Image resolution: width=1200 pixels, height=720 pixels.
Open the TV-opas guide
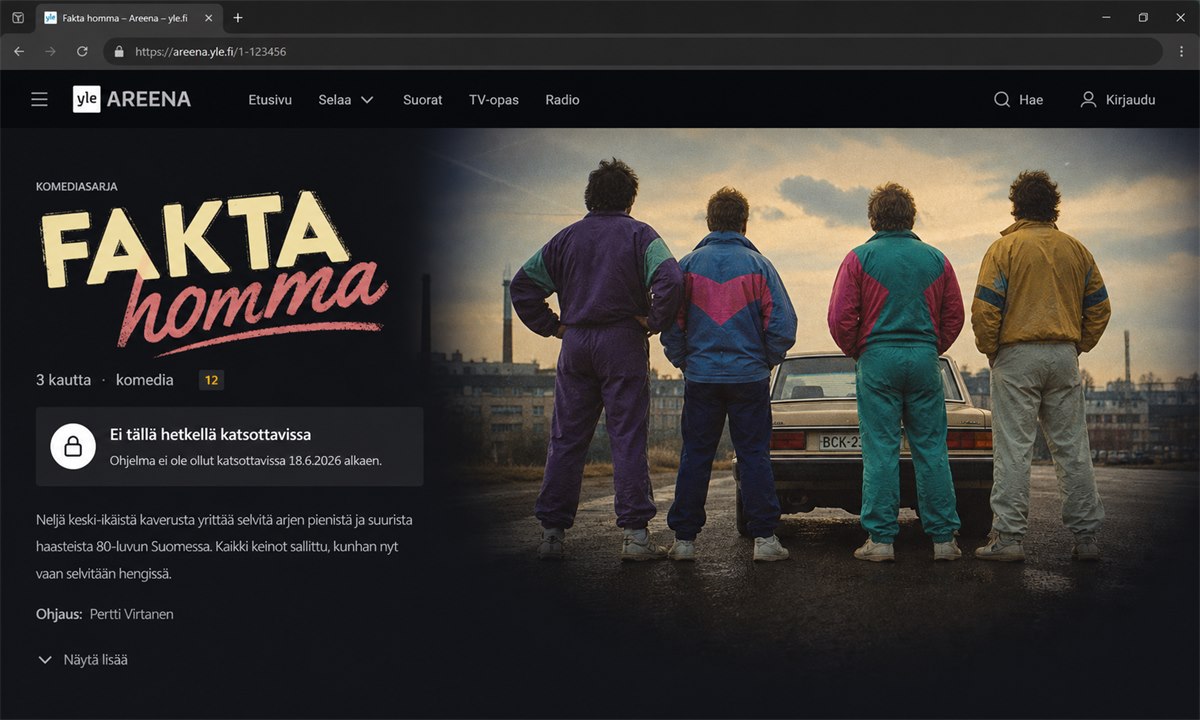[494, 100]
